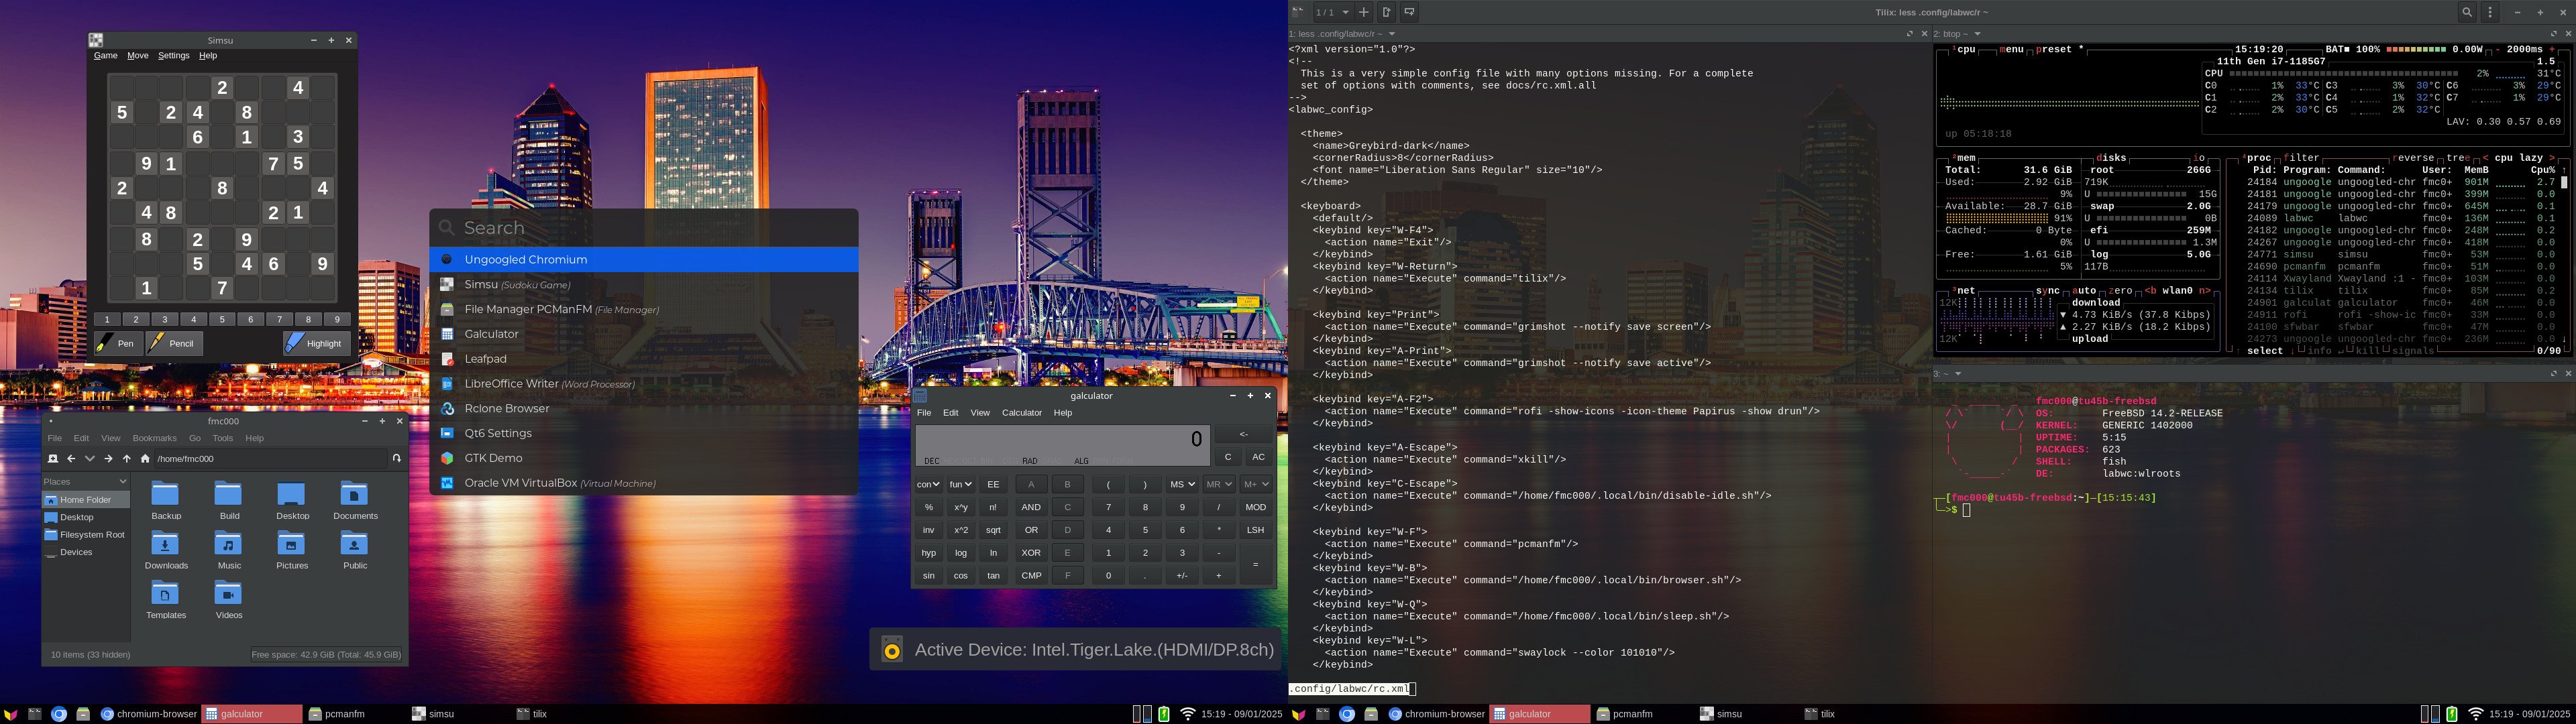The width and height of the screenshot is (2576, 724).
Task: Open the Bookmarks menu in PCManFM
Action: pos(154,438)
